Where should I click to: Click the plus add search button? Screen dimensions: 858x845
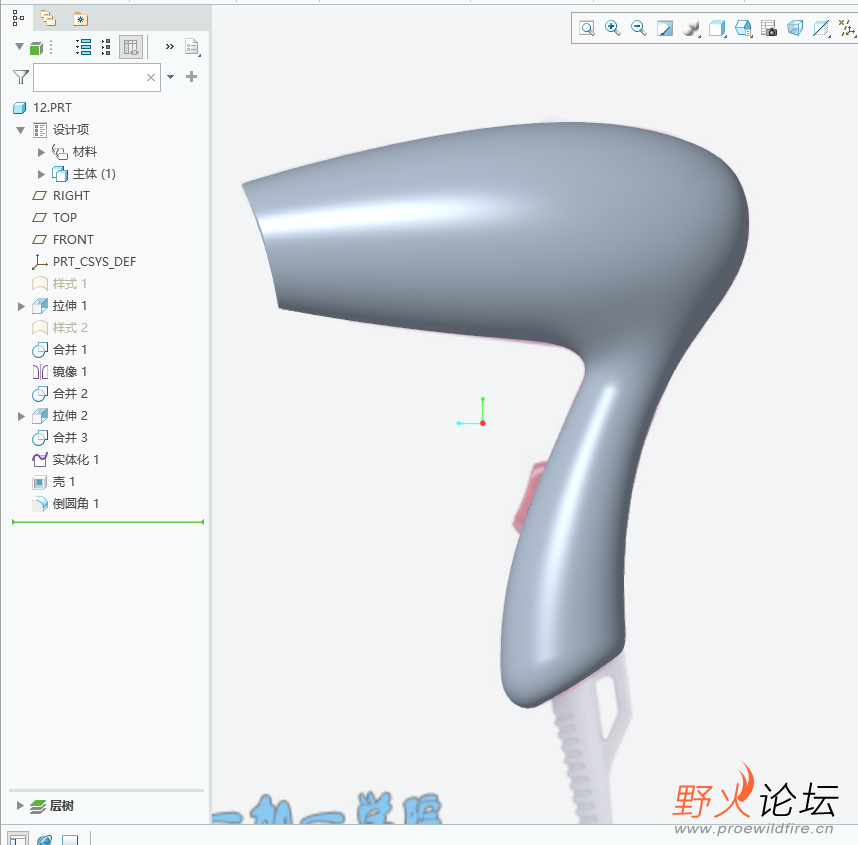click(x=192, y=77)
